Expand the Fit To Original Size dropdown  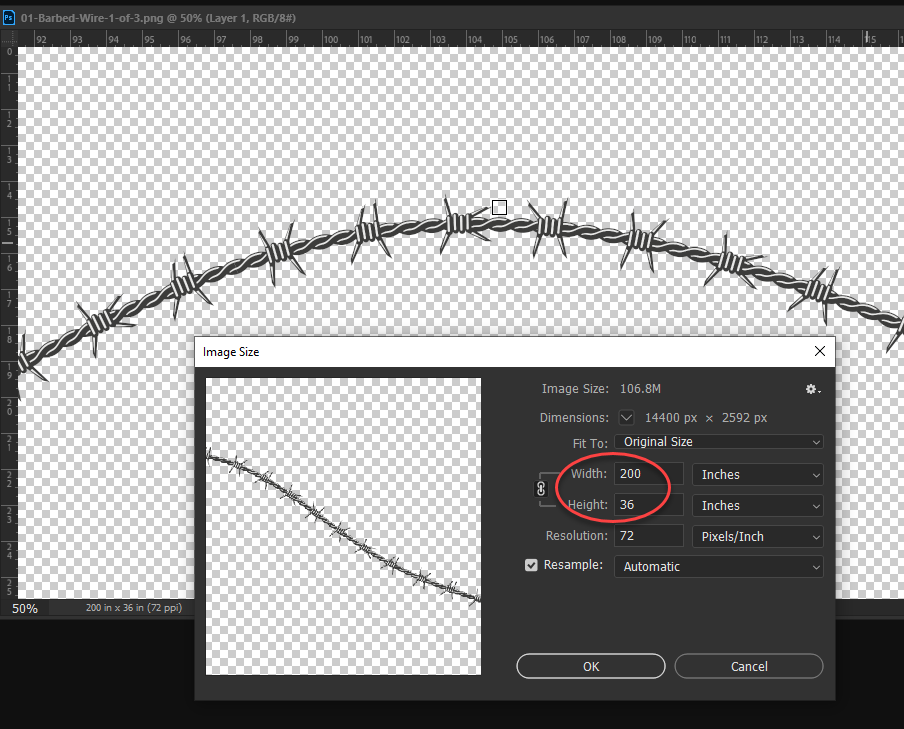718,441
